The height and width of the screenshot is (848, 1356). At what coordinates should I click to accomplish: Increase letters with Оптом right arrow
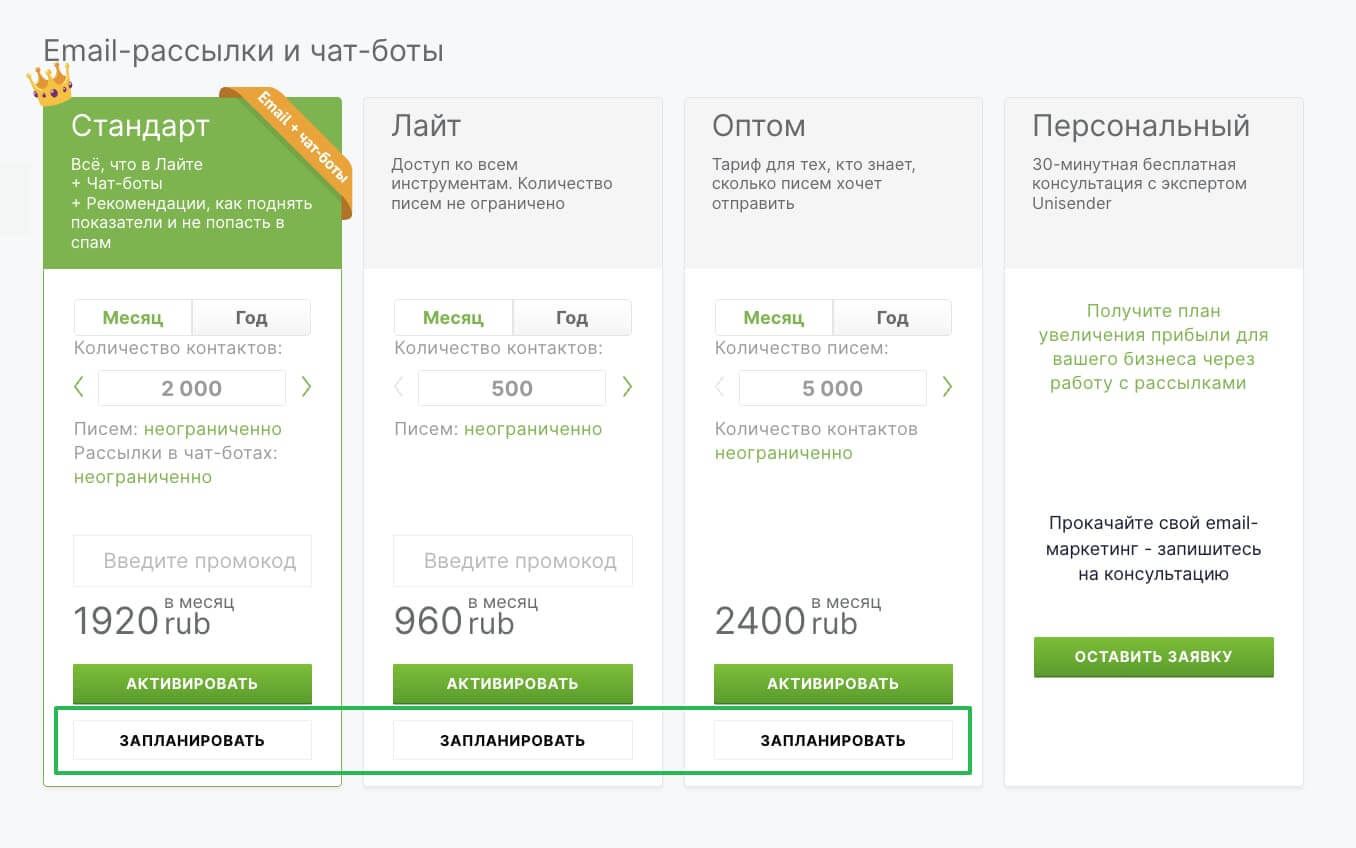tap(947, 387)
